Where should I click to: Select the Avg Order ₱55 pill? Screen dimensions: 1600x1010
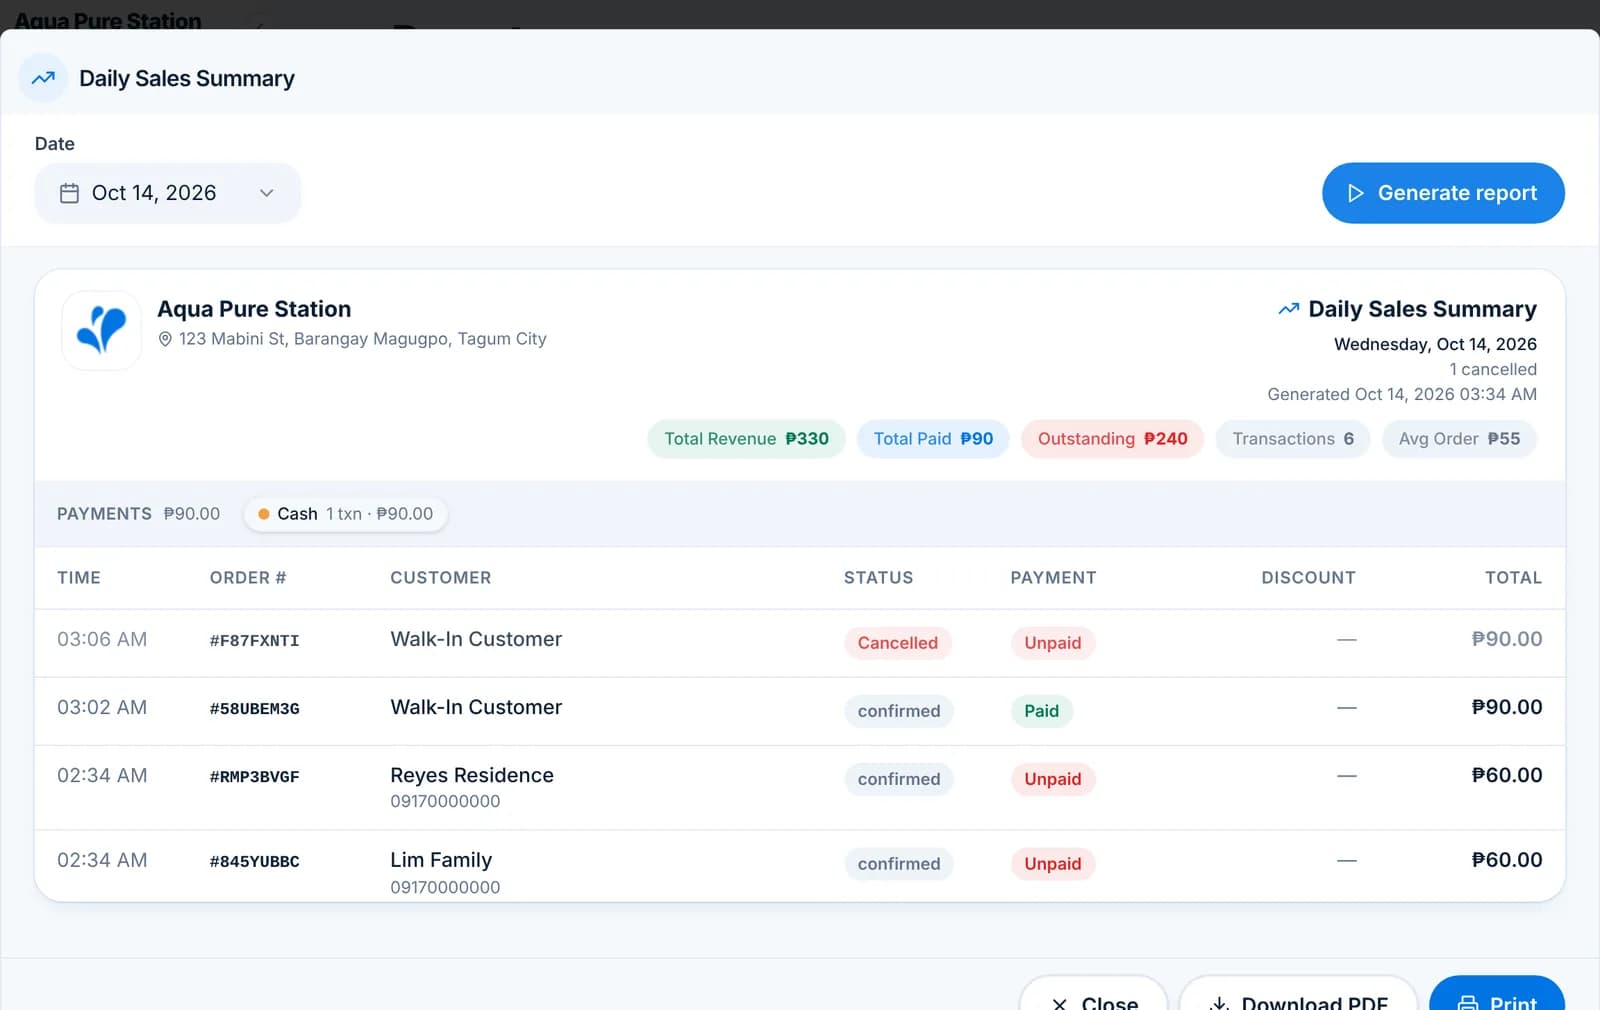click(x=1459, y=439)
